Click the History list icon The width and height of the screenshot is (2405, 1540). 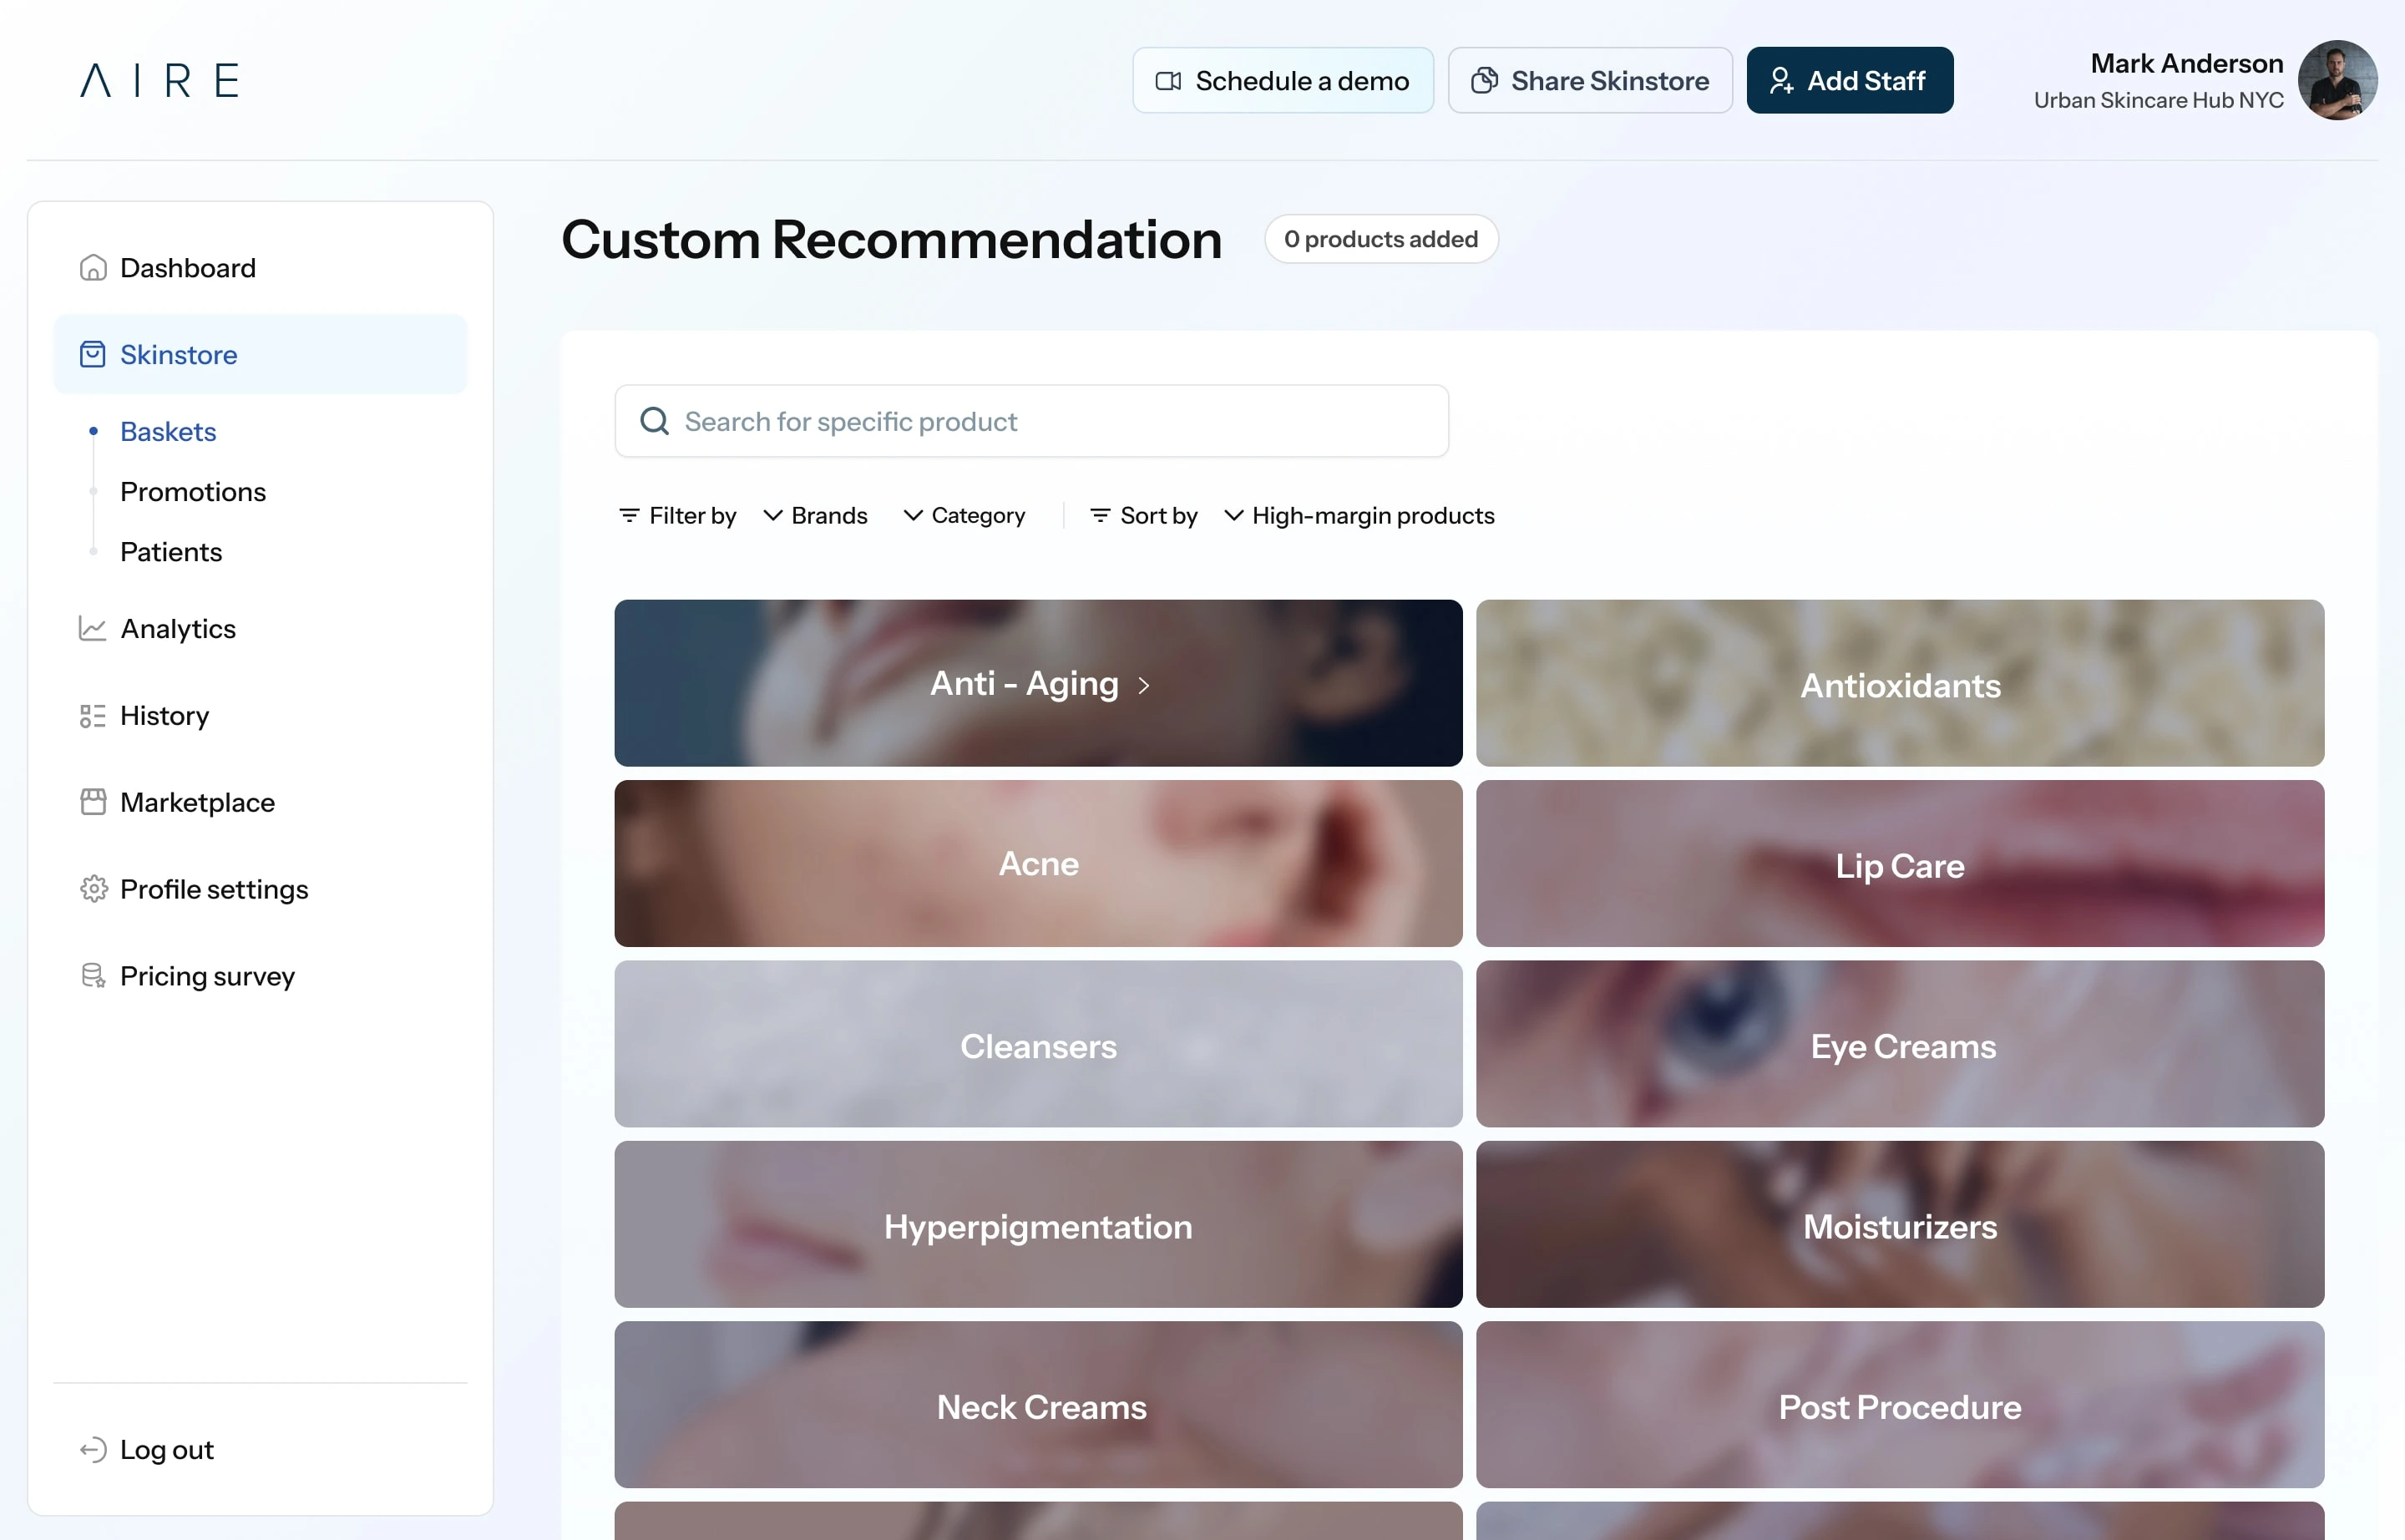click(x=93, y=715)
